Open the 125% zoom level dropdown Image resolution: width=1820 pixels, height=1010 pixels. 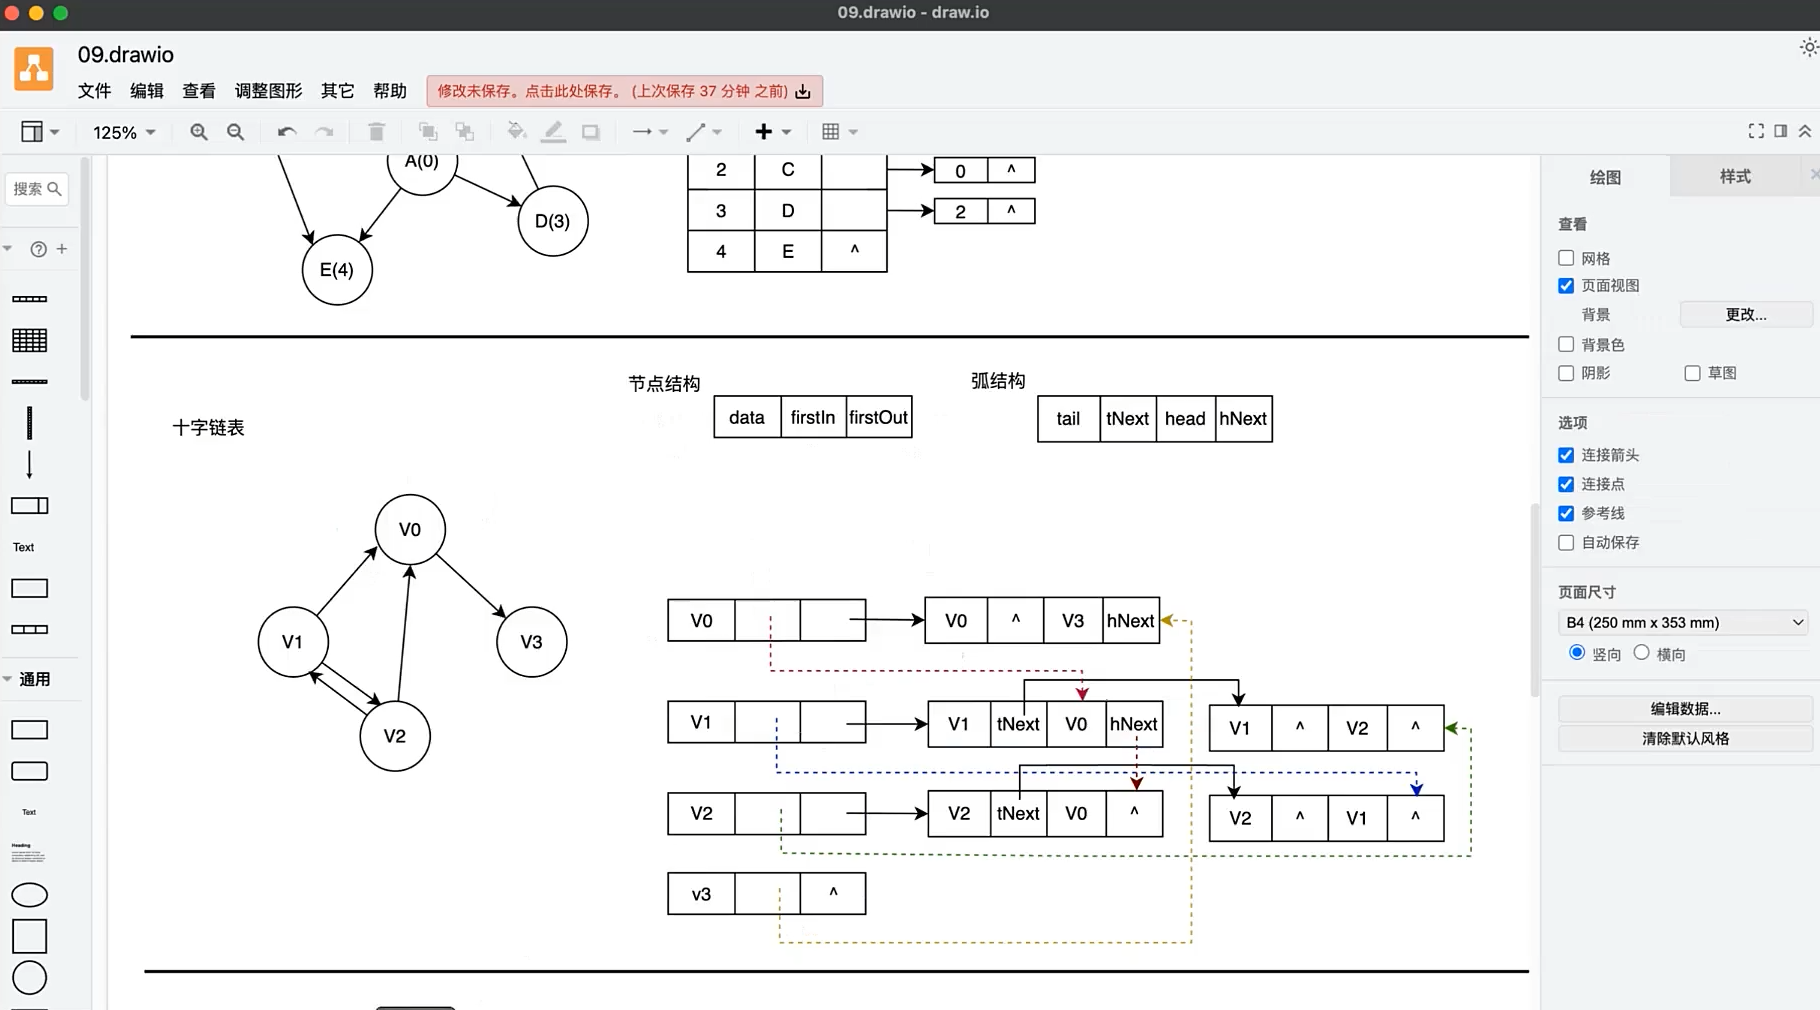pos(124,132)
